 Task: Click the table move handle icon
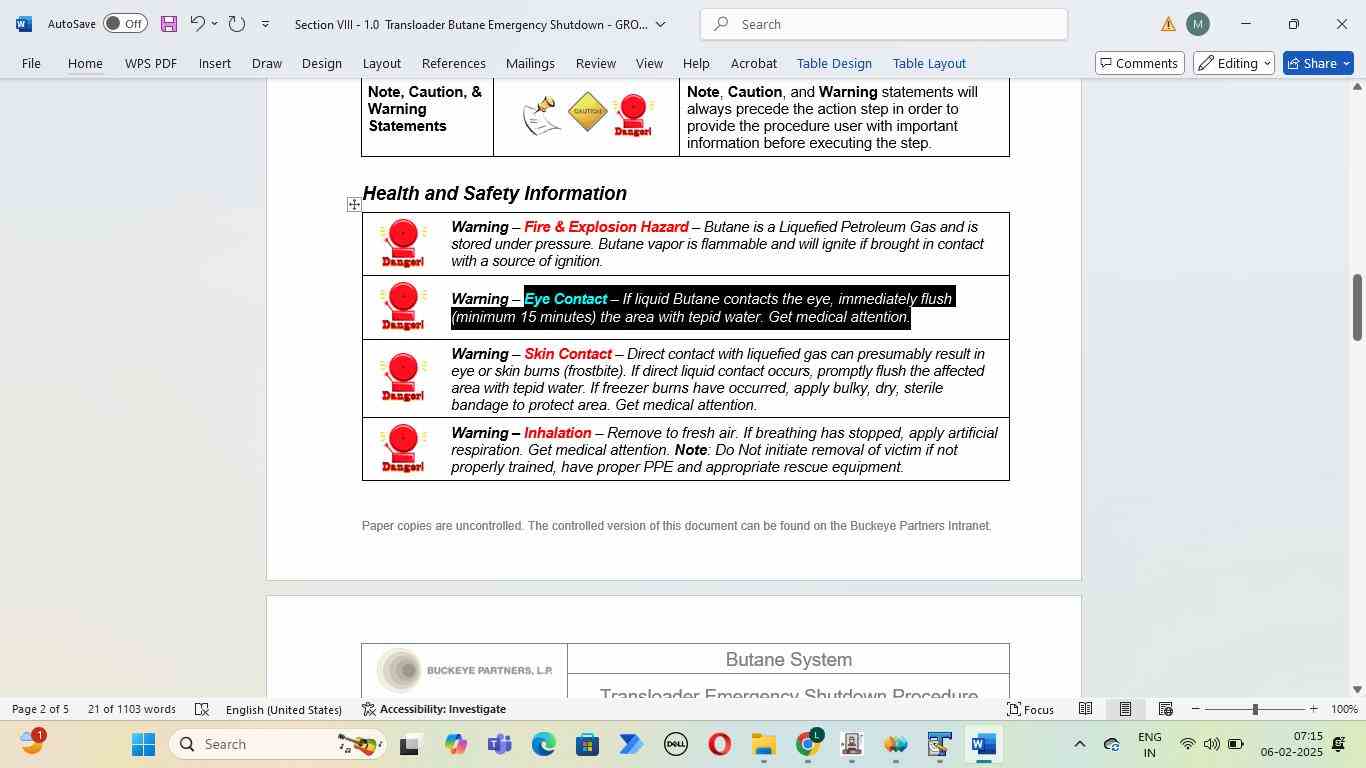click(354, 205)
